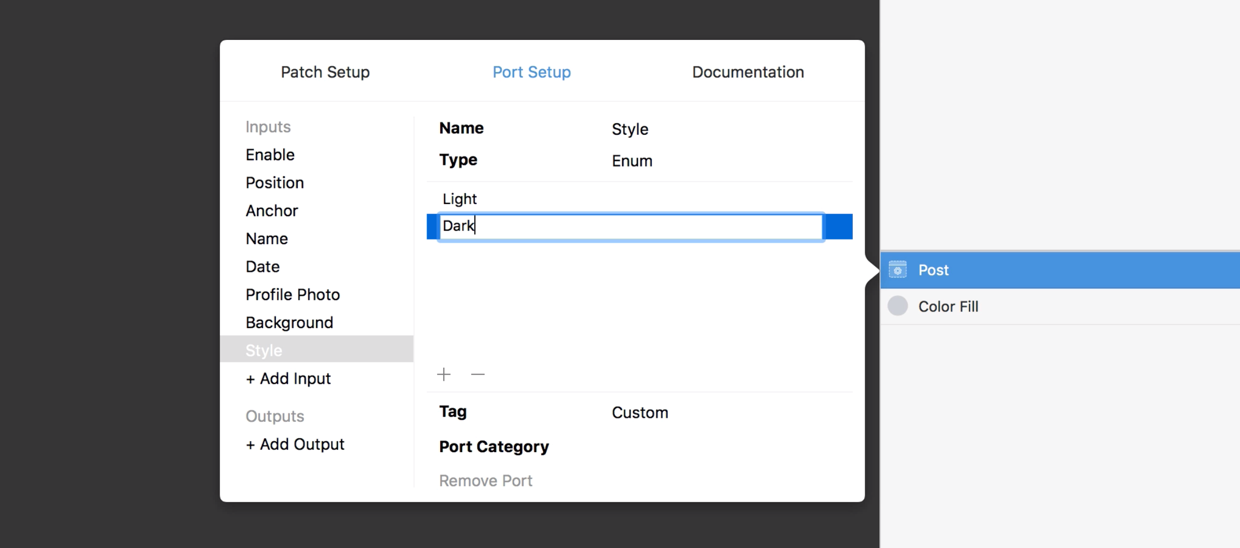1240x548 pixels.
Task: Click the Port Category label
Action: pos(494,447)
